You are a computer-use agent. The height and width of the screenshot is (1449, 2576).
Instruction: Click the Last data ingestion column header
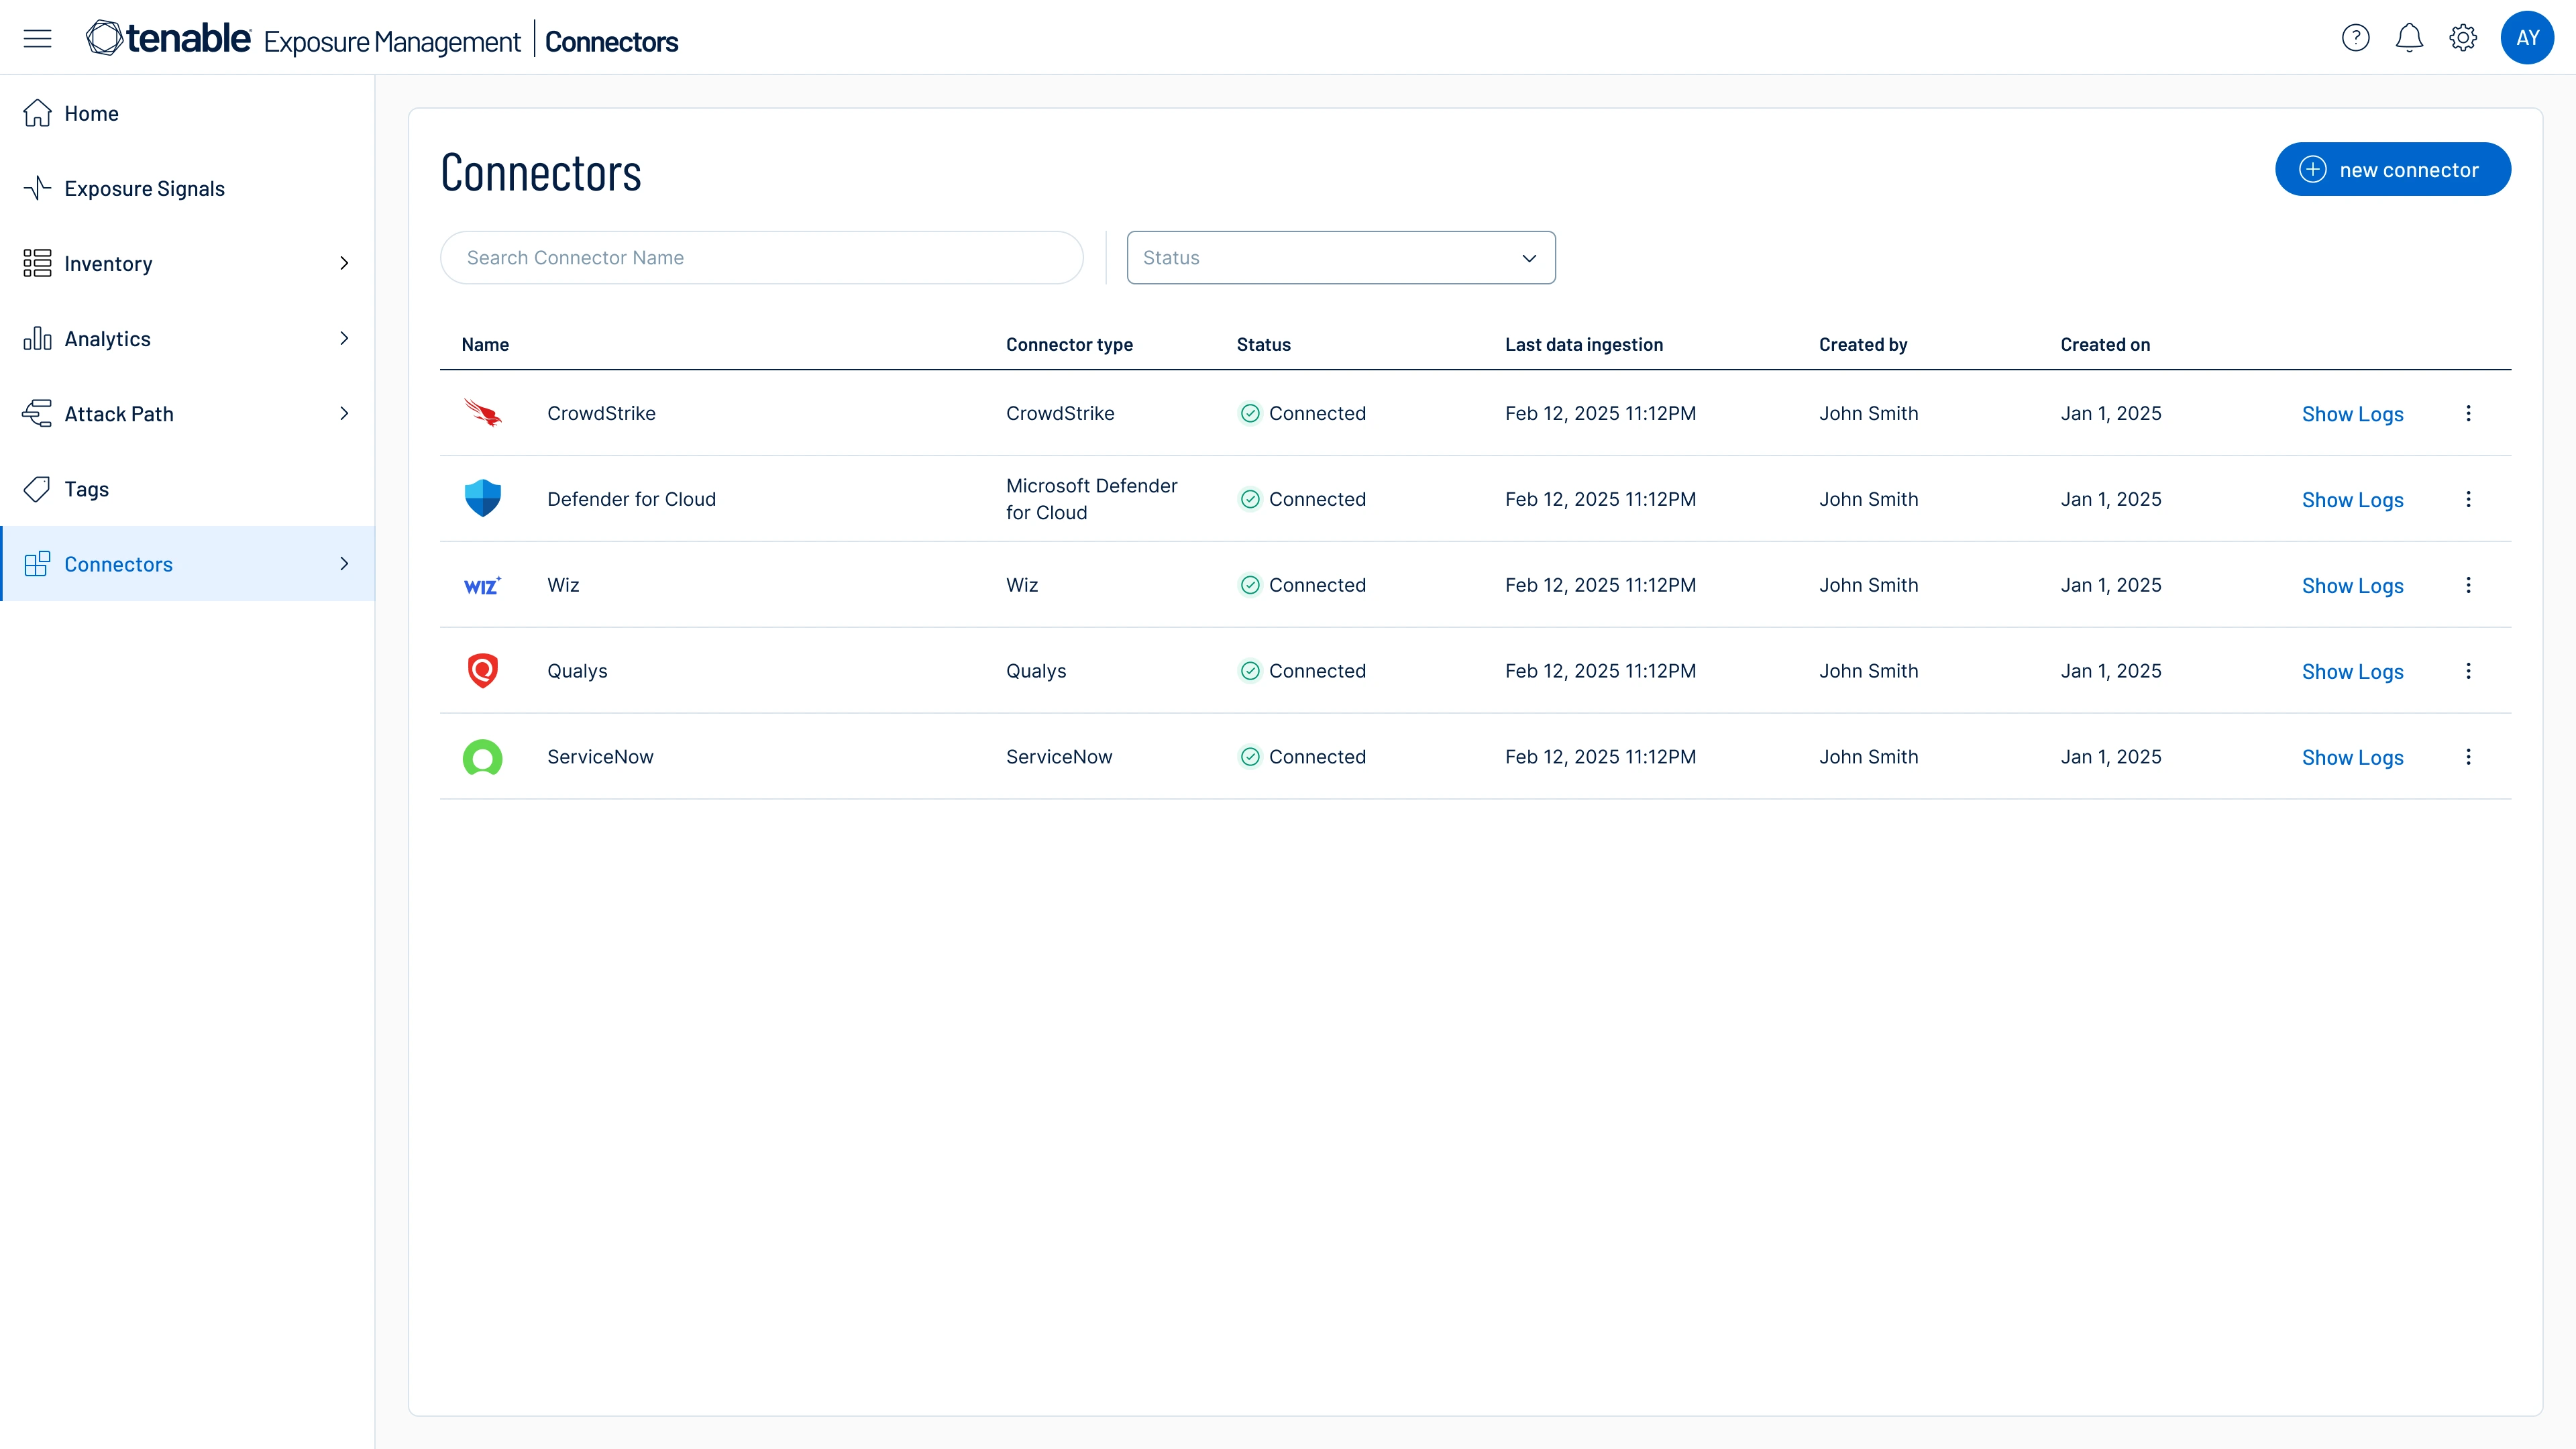pos(1583,344)
